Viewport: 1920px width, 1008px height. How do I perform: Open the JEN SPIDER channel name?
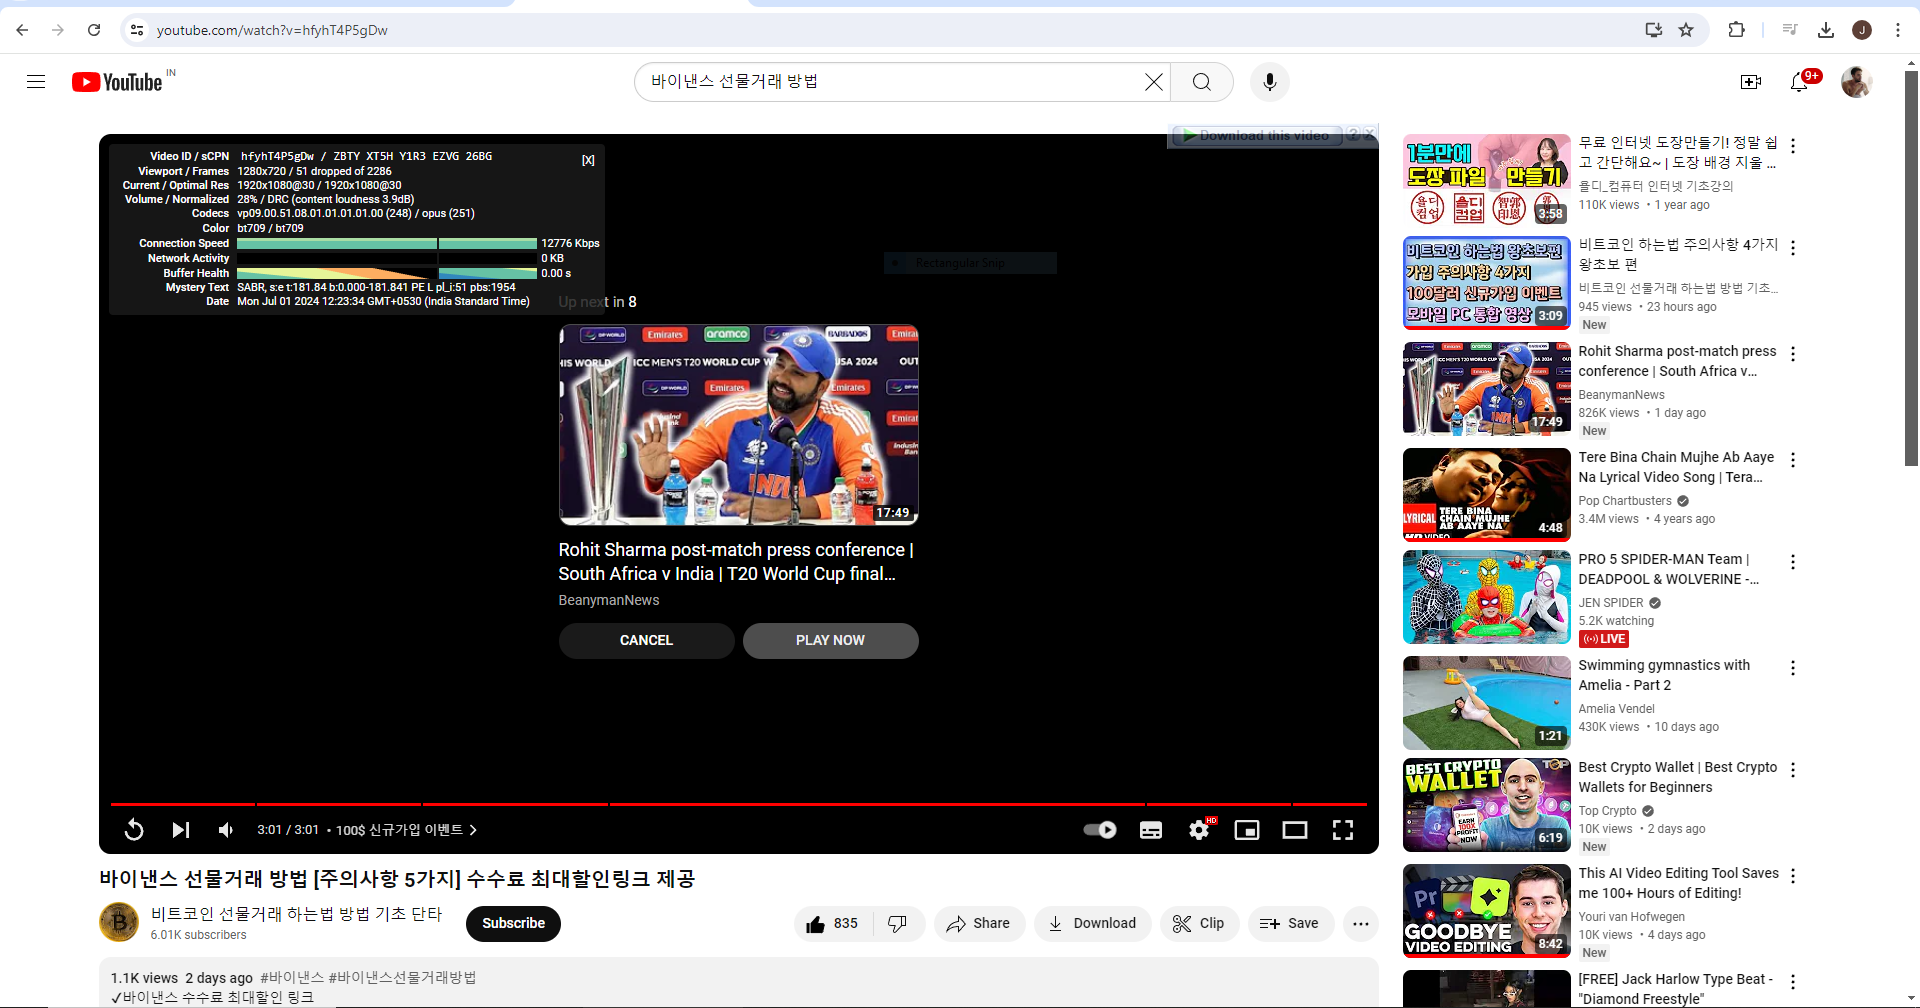[1611, 603]
